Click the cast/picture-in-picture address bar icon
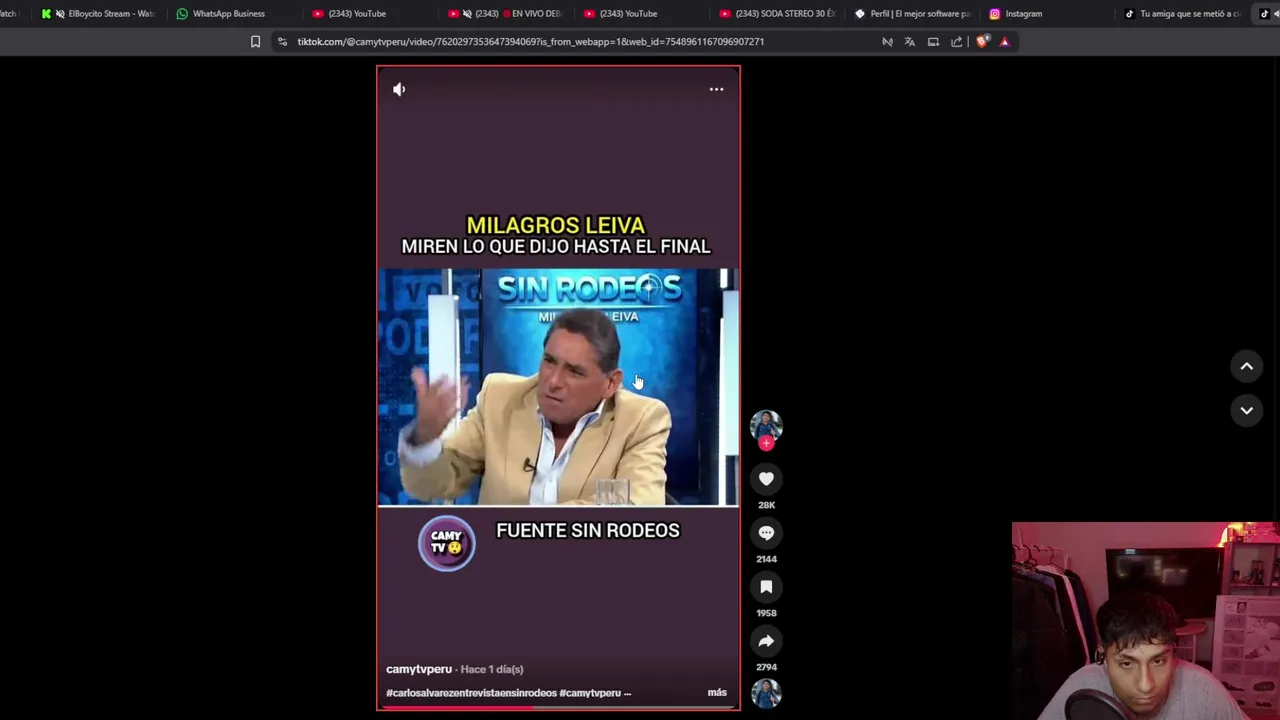This screenshot has height=720, width=1280. pos(933,41)
